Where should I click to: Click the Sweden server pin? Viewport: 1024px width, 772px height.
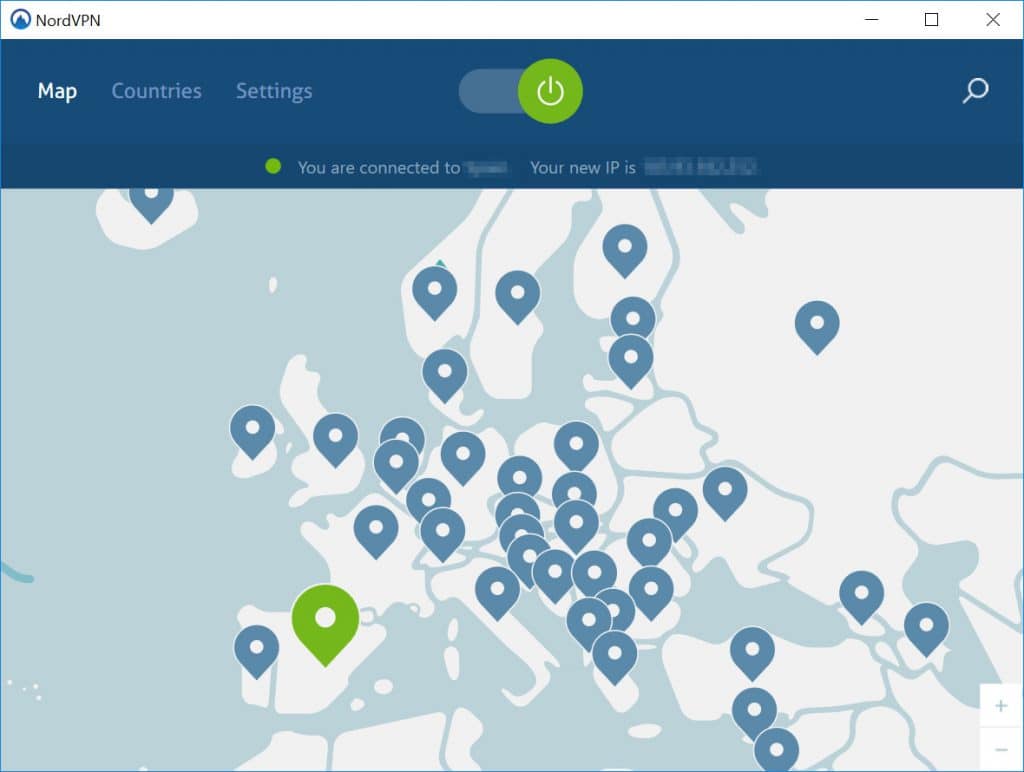pos(517,292)
